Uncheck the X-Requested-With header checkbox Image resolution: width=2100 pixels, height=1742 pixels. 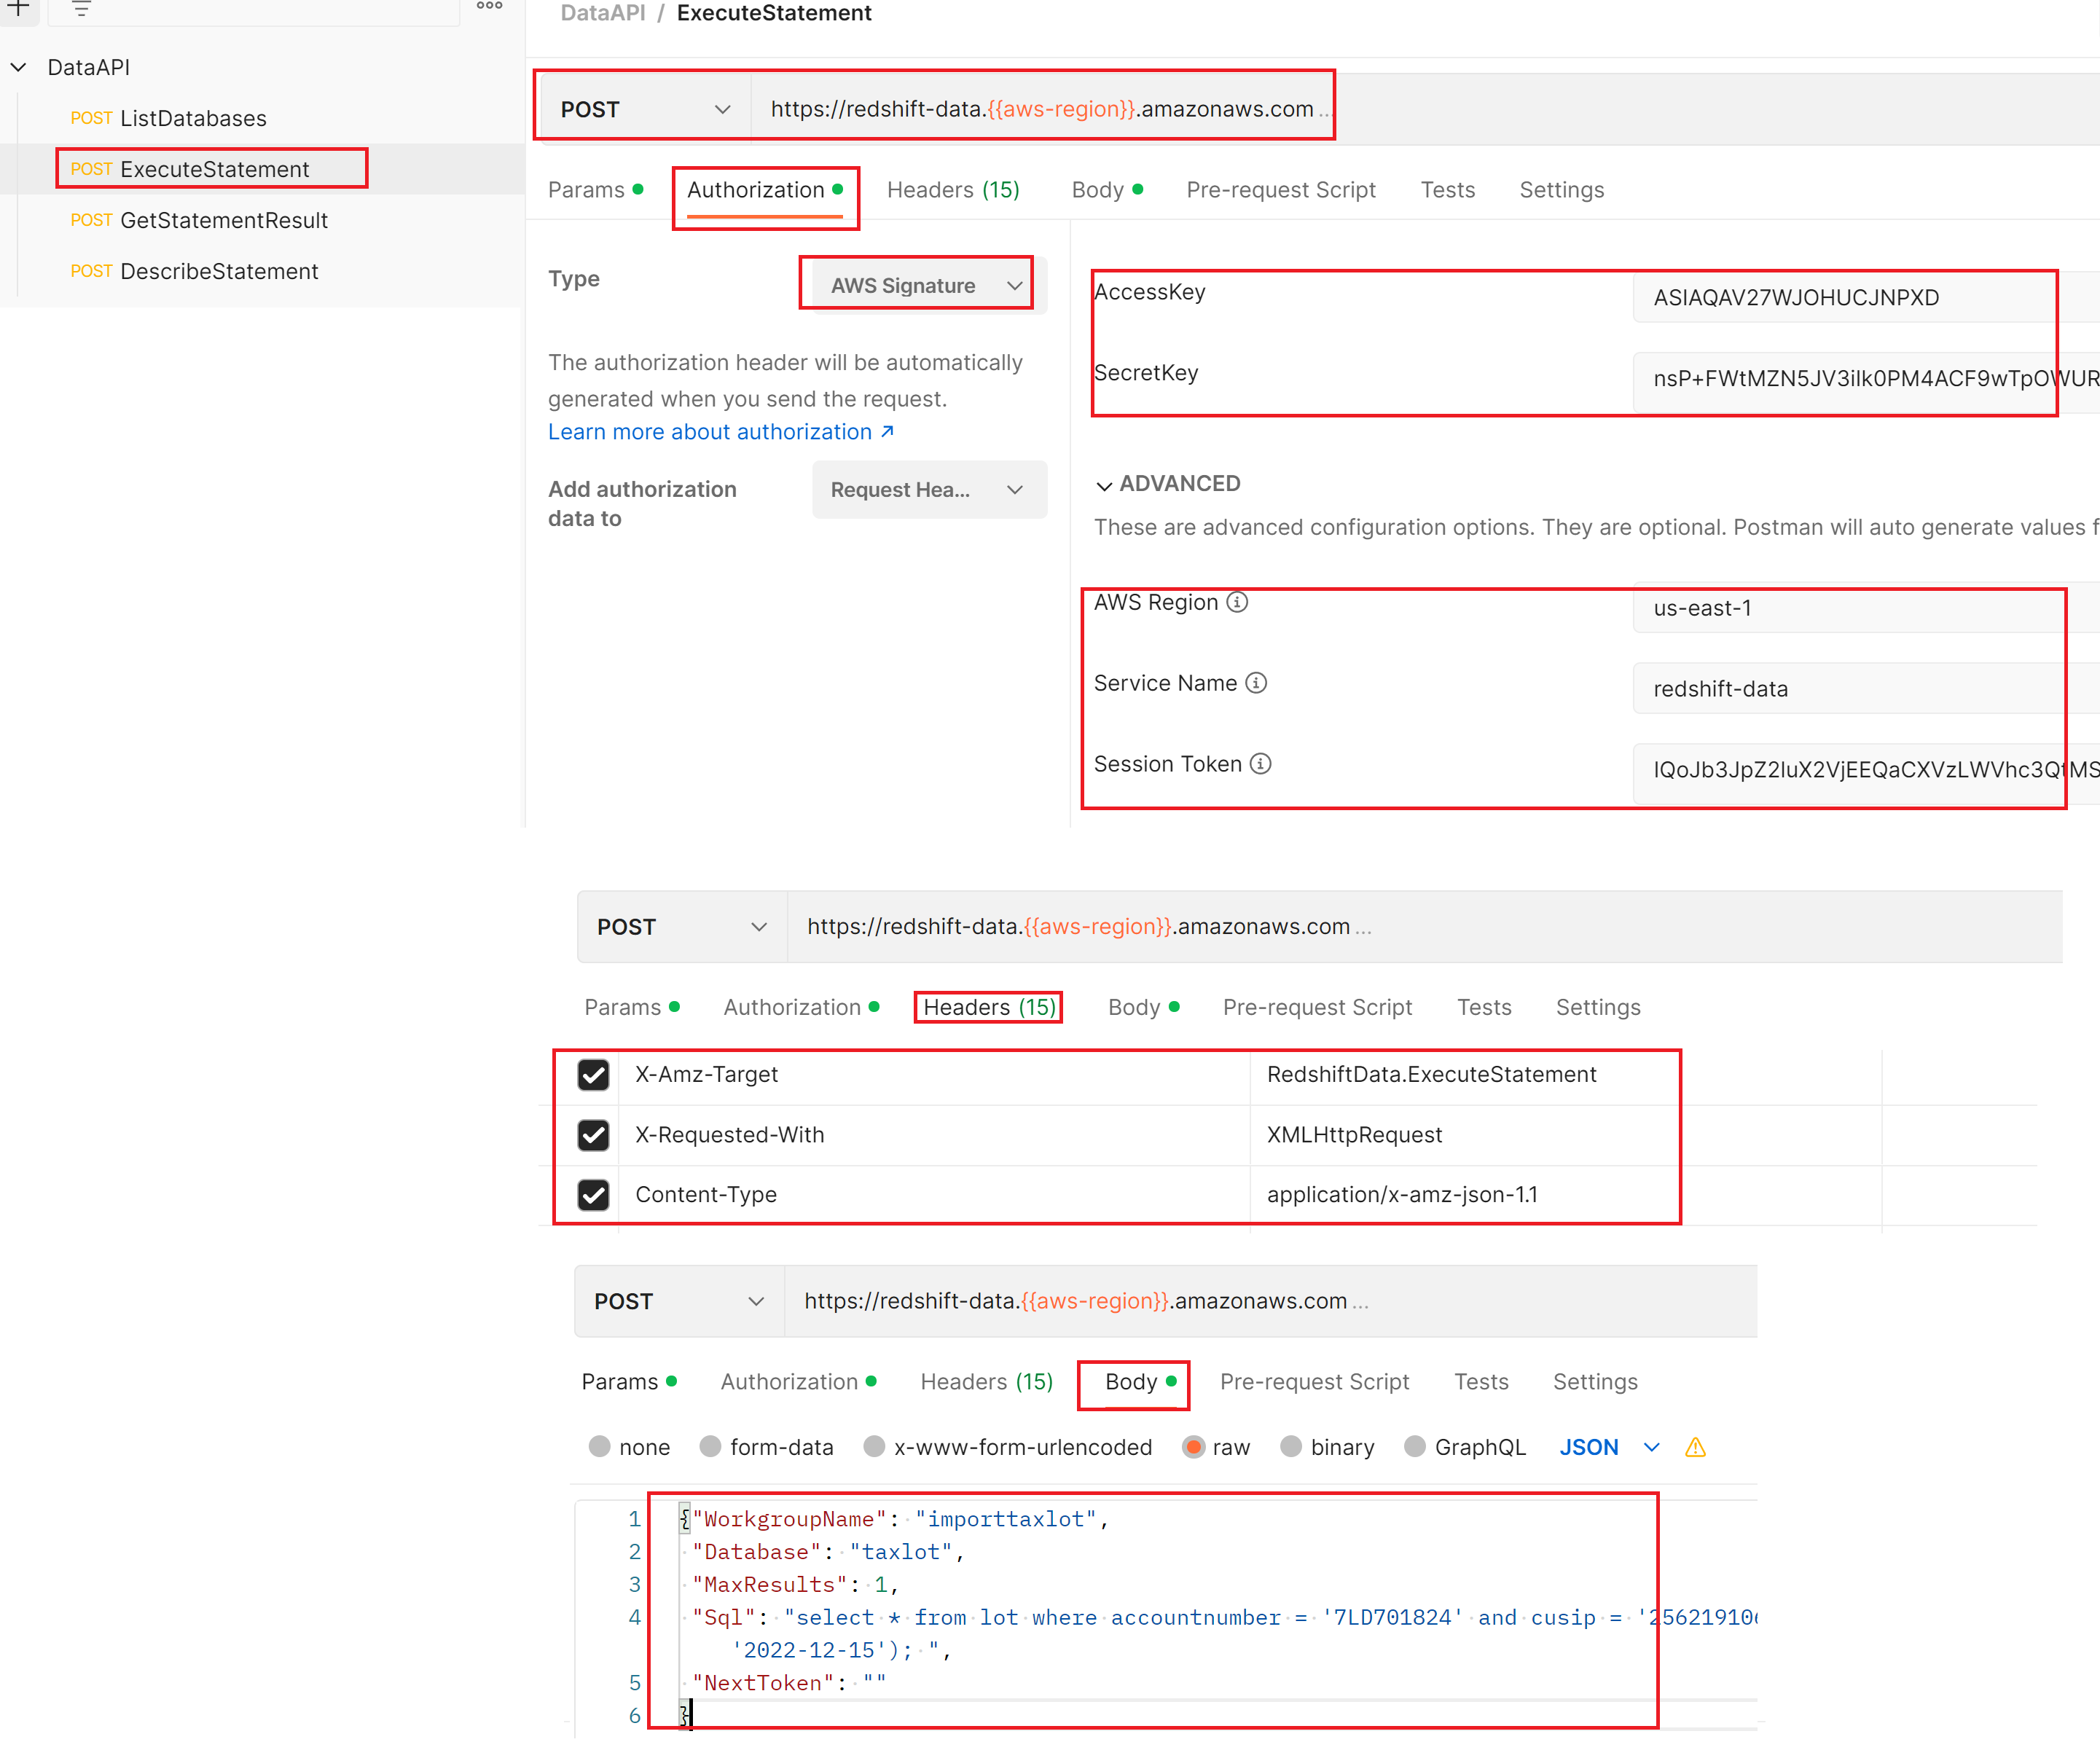593,1135
